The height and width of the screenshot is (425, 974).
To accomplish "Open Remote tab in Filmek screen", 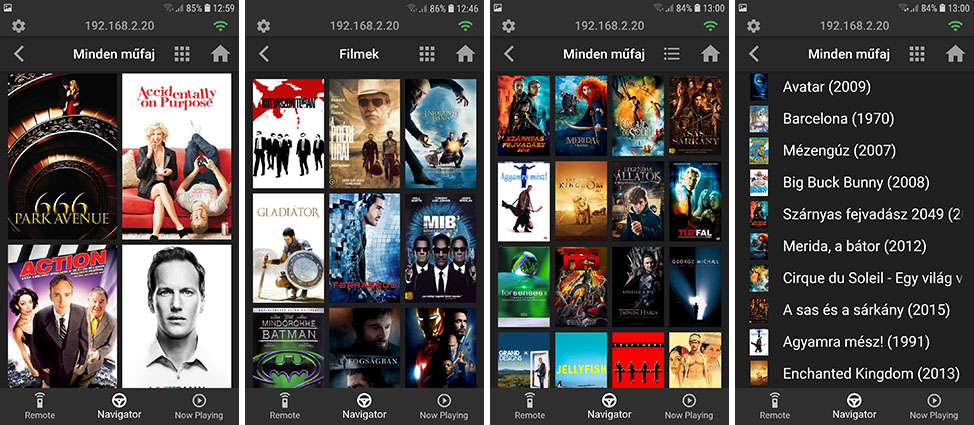I will (x=284, y=406).
